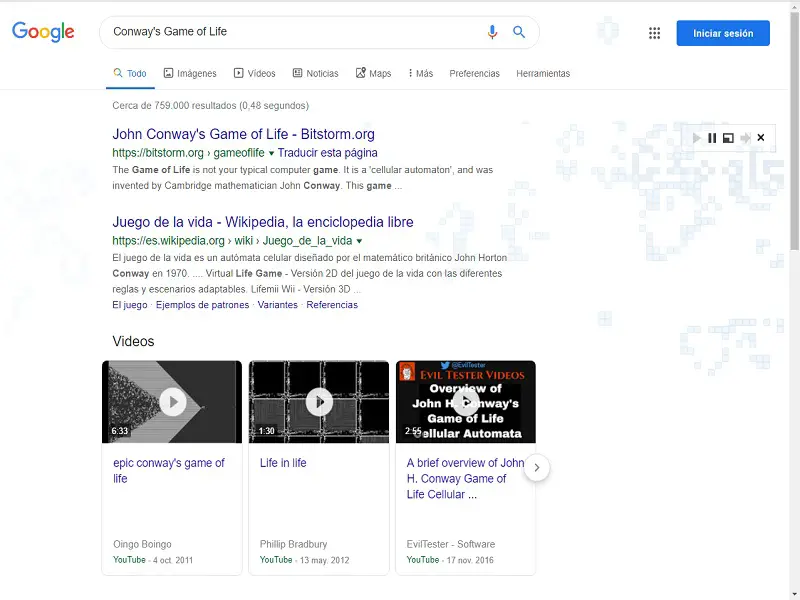Open the Ejemplos de patrones sitelink
Image resolution: width=800 pixels, height=600 pixels.
coord(203,305)
